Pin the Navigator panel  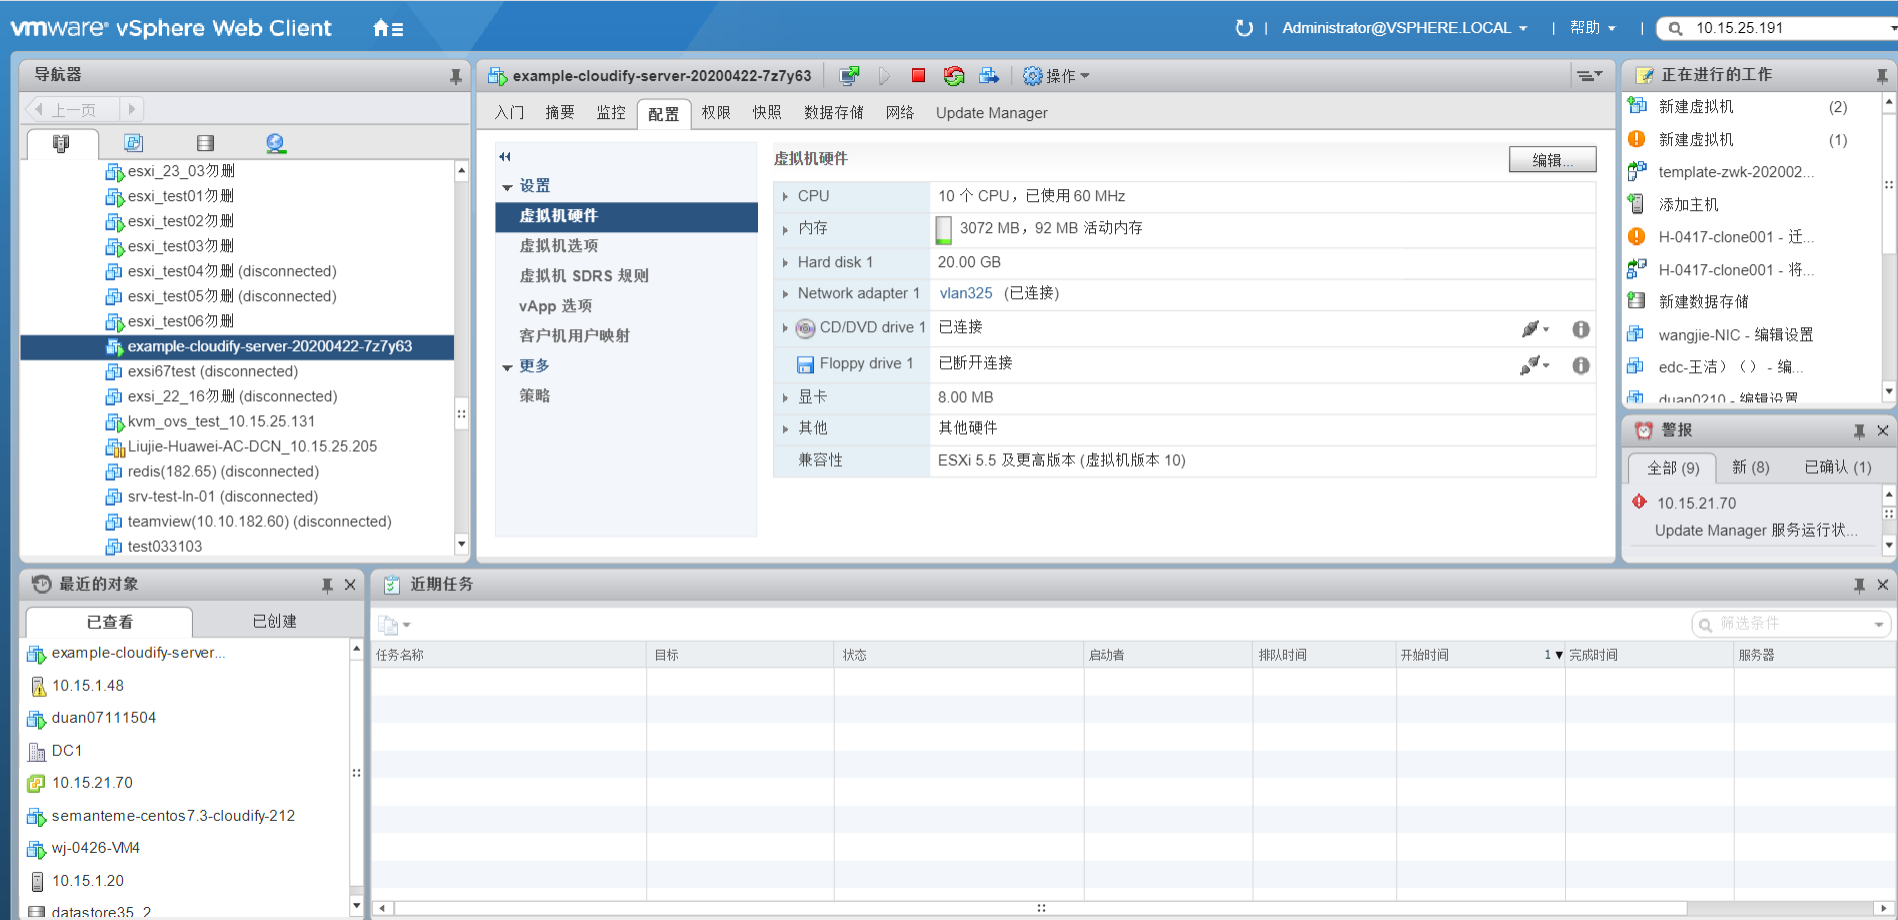click(x=455, y=76)
